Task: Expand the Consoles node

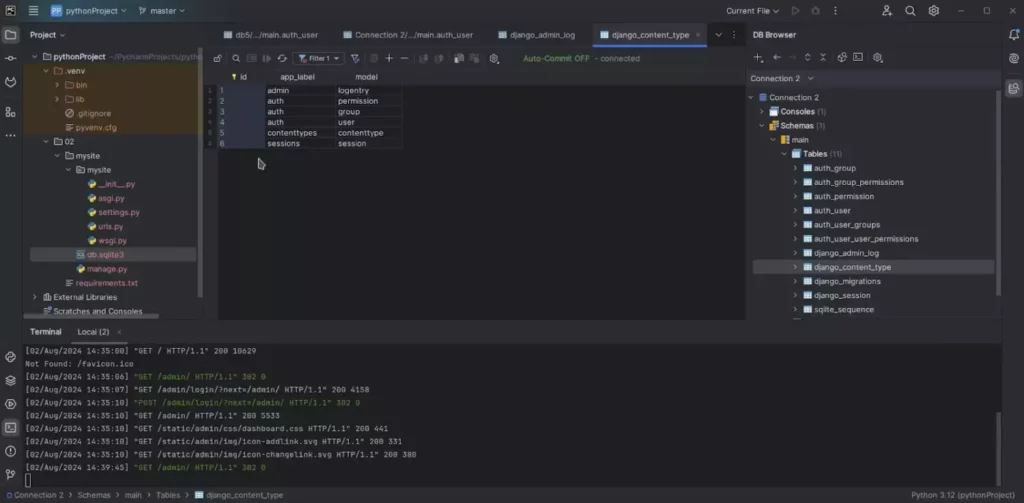Action: (761, 112)
